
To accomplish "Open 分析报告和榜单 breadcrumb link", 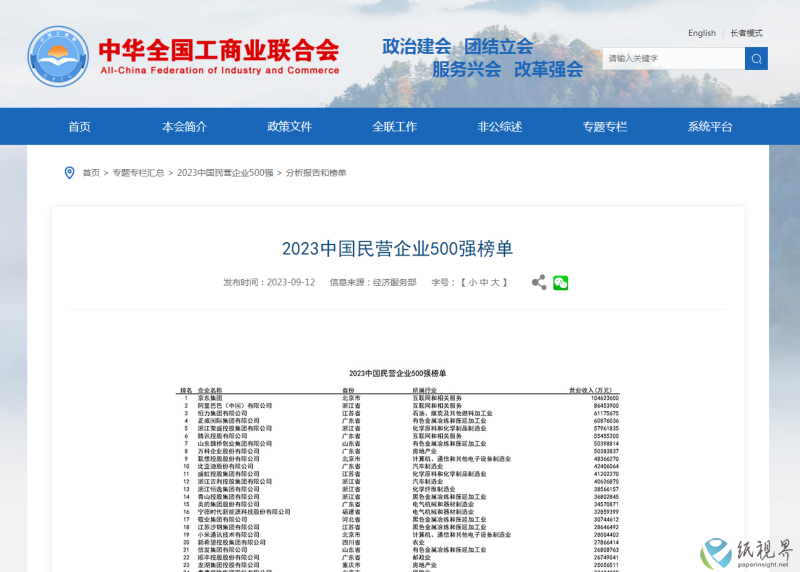I will click(x=316, y=173).
